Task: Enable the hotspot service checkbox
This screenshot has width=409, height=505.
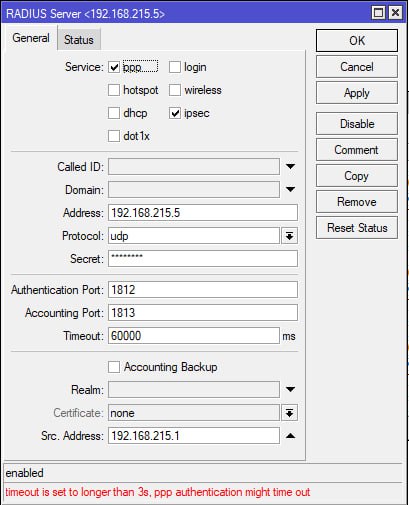Action: (x=114, y=90)
